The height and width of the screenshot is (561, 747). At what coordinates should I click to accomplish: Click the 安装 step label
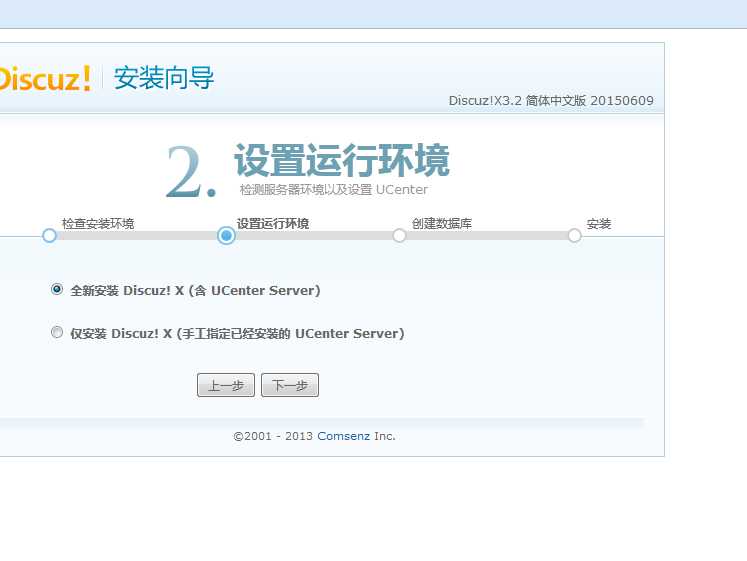pos(599,223)
